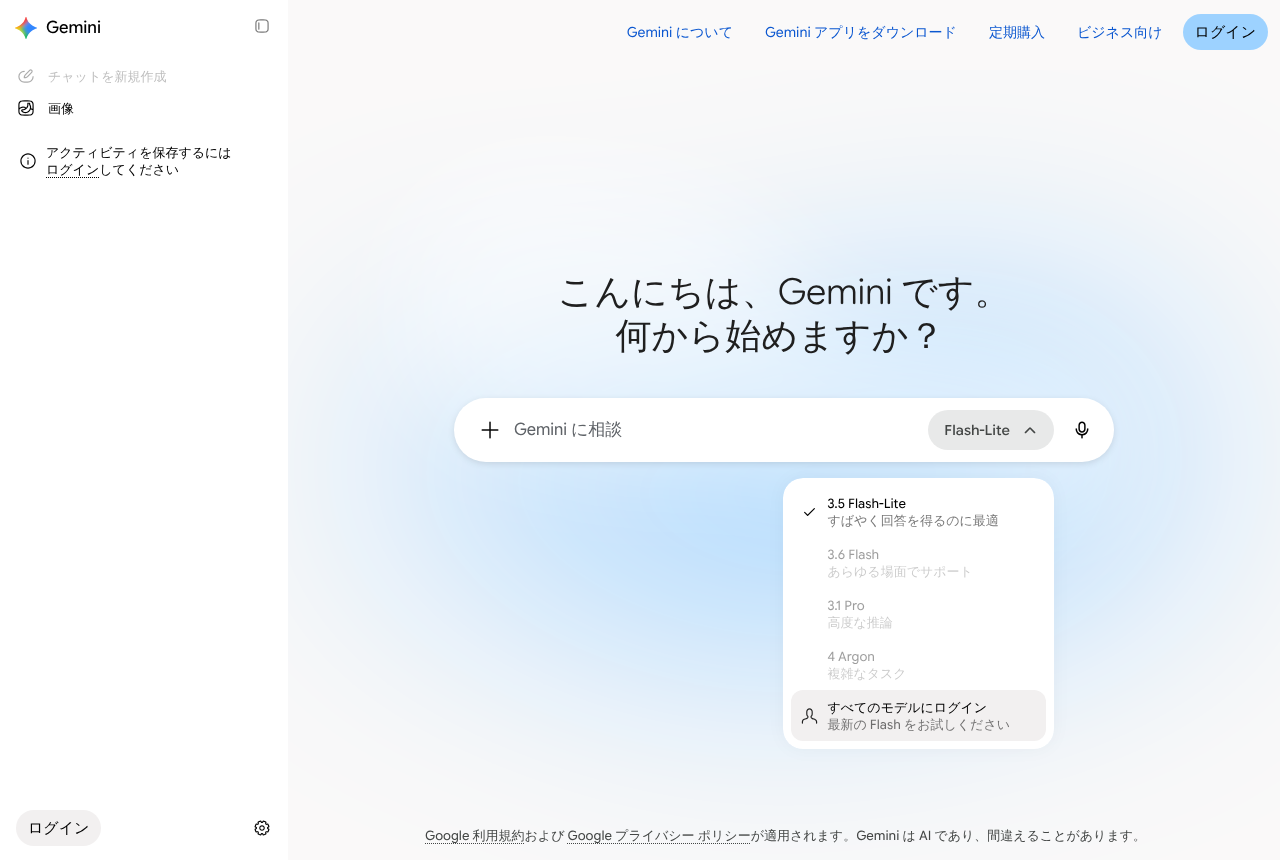Collapse the Flash-Lite model dropdown

pos(990,430)
